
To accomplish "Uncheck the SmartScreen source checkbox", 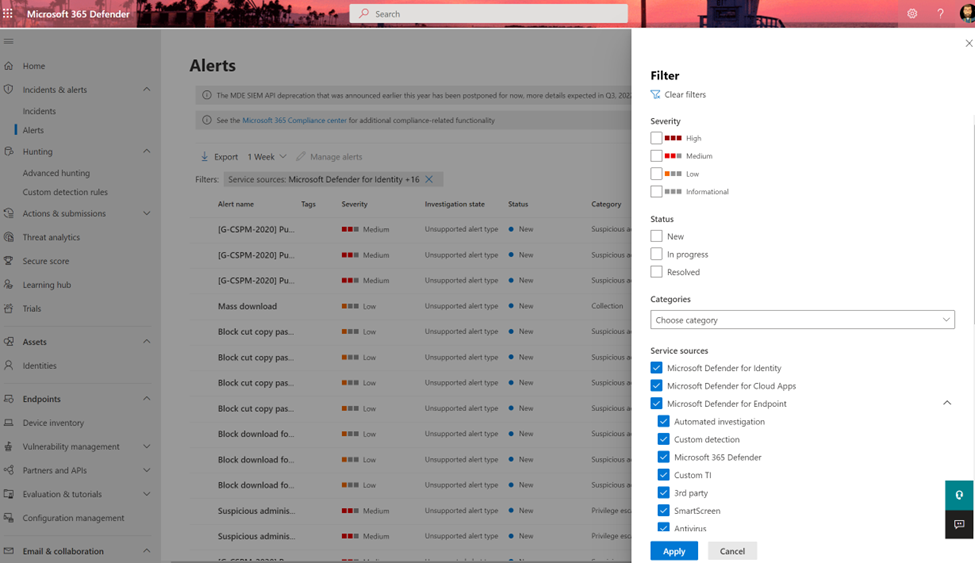I will pos(663,510).
